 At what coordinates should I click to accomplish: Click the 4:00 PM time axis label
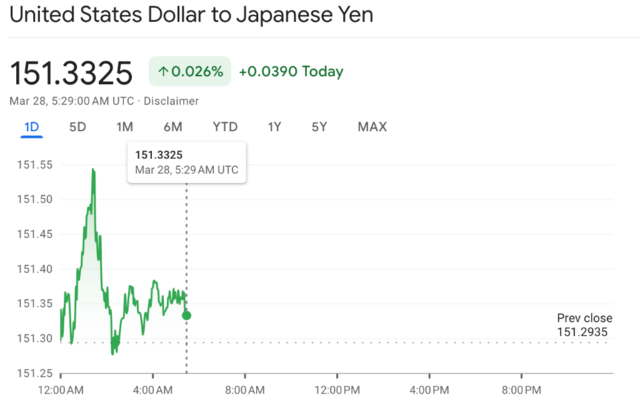(428, 388)
